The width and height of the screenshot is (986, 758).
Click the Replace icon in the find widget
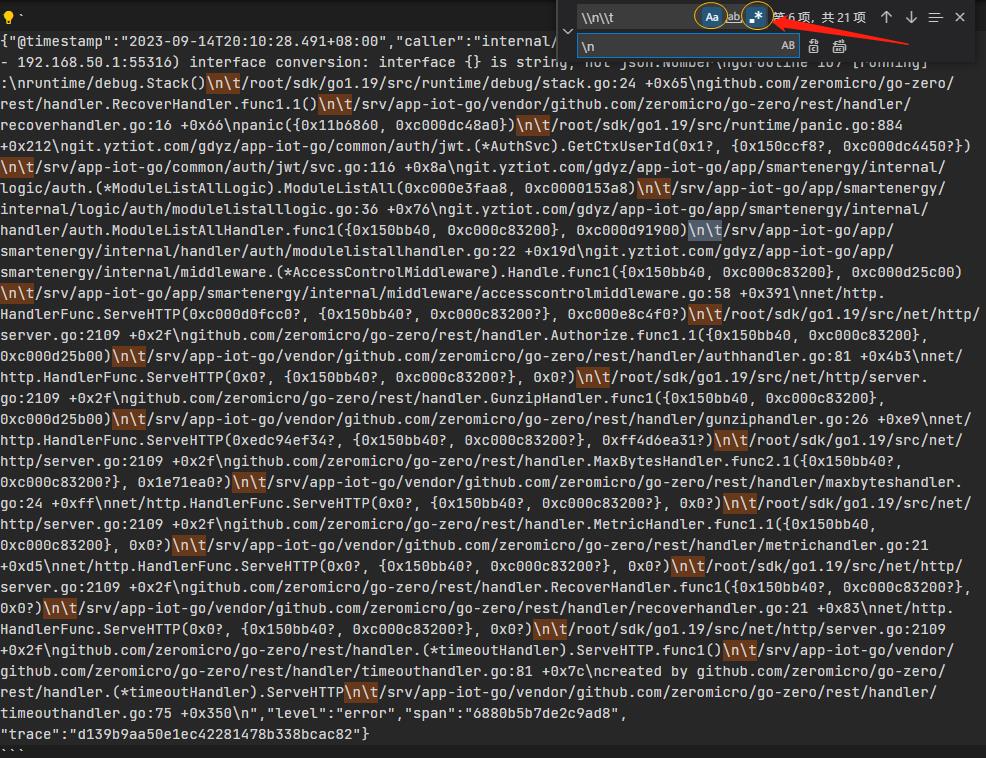click(x=813, y=45)
